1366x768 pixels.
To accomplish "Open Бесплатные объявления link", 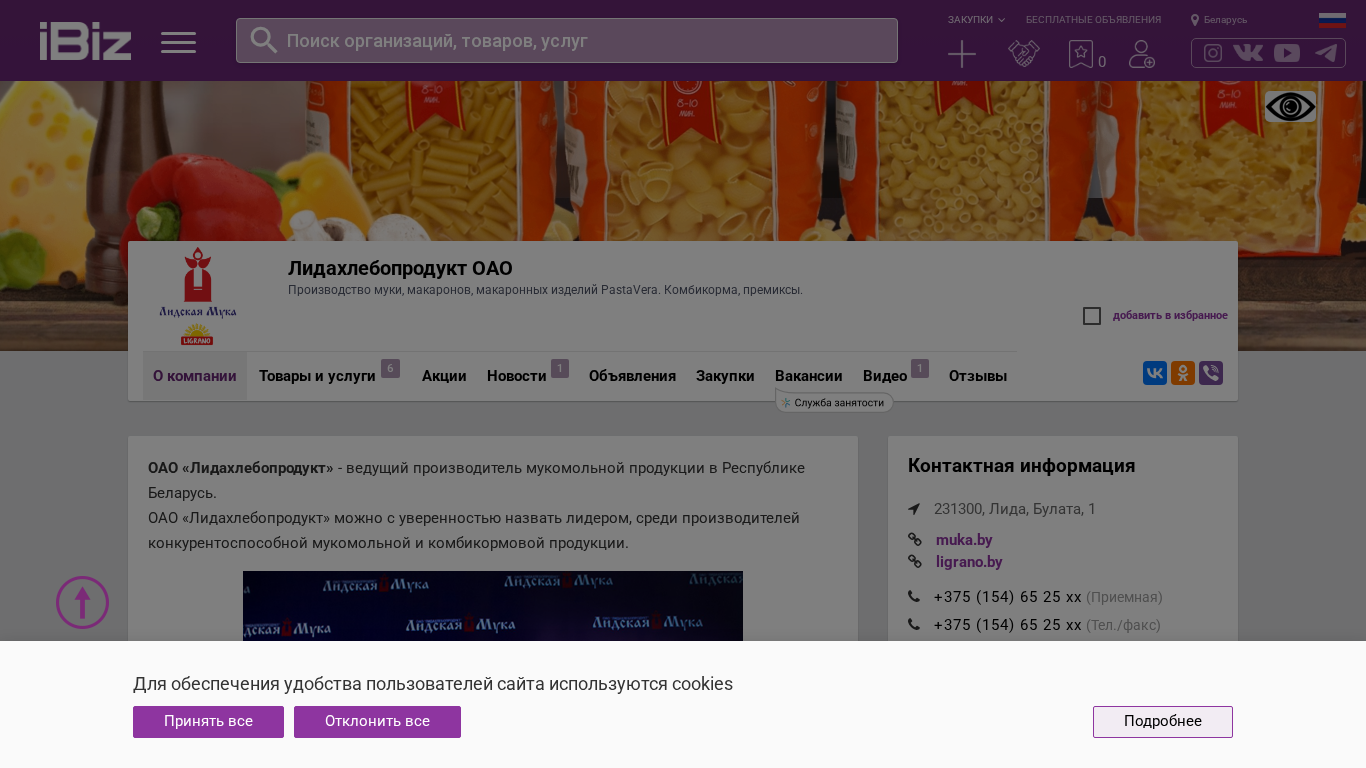I will coord(1093,20).
